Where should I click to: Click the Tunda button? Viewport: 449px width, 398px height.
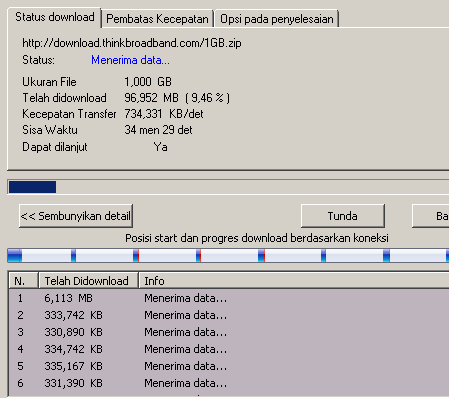click(x=343, y=216)
